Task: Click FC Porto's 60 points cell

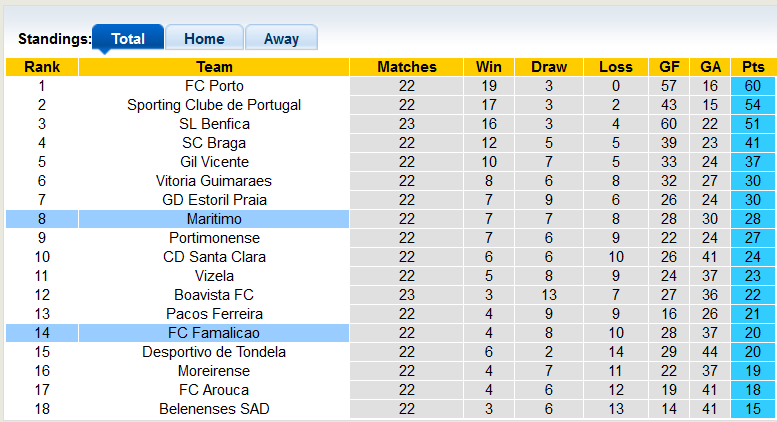Action: (x=753, y=86)
